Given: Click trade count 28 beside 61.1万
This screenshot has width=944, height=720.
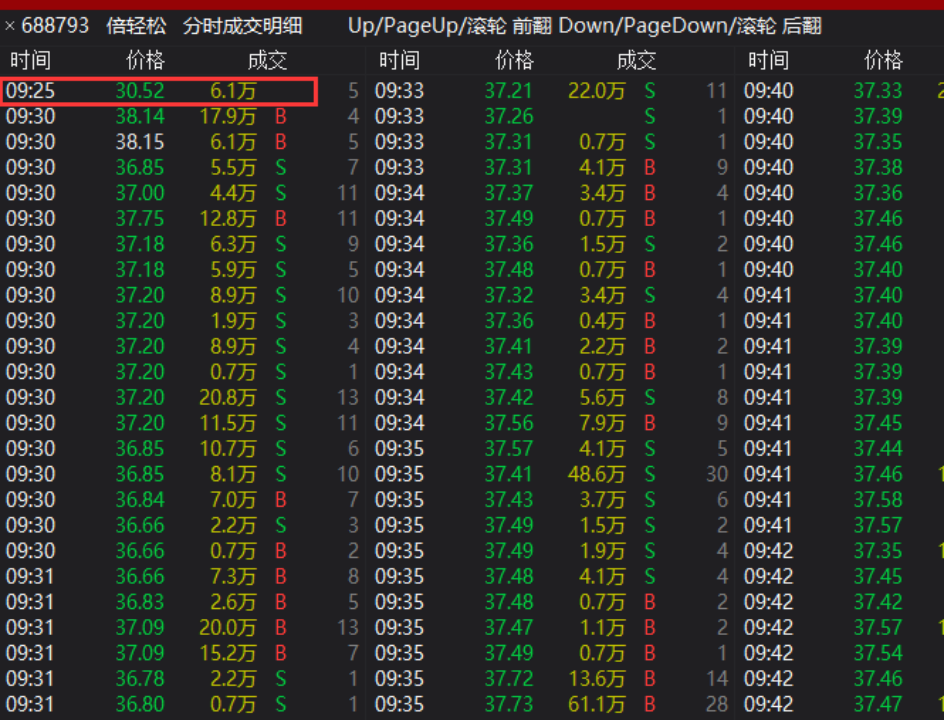Looking at the screenshot, I should tap(717, 704).
